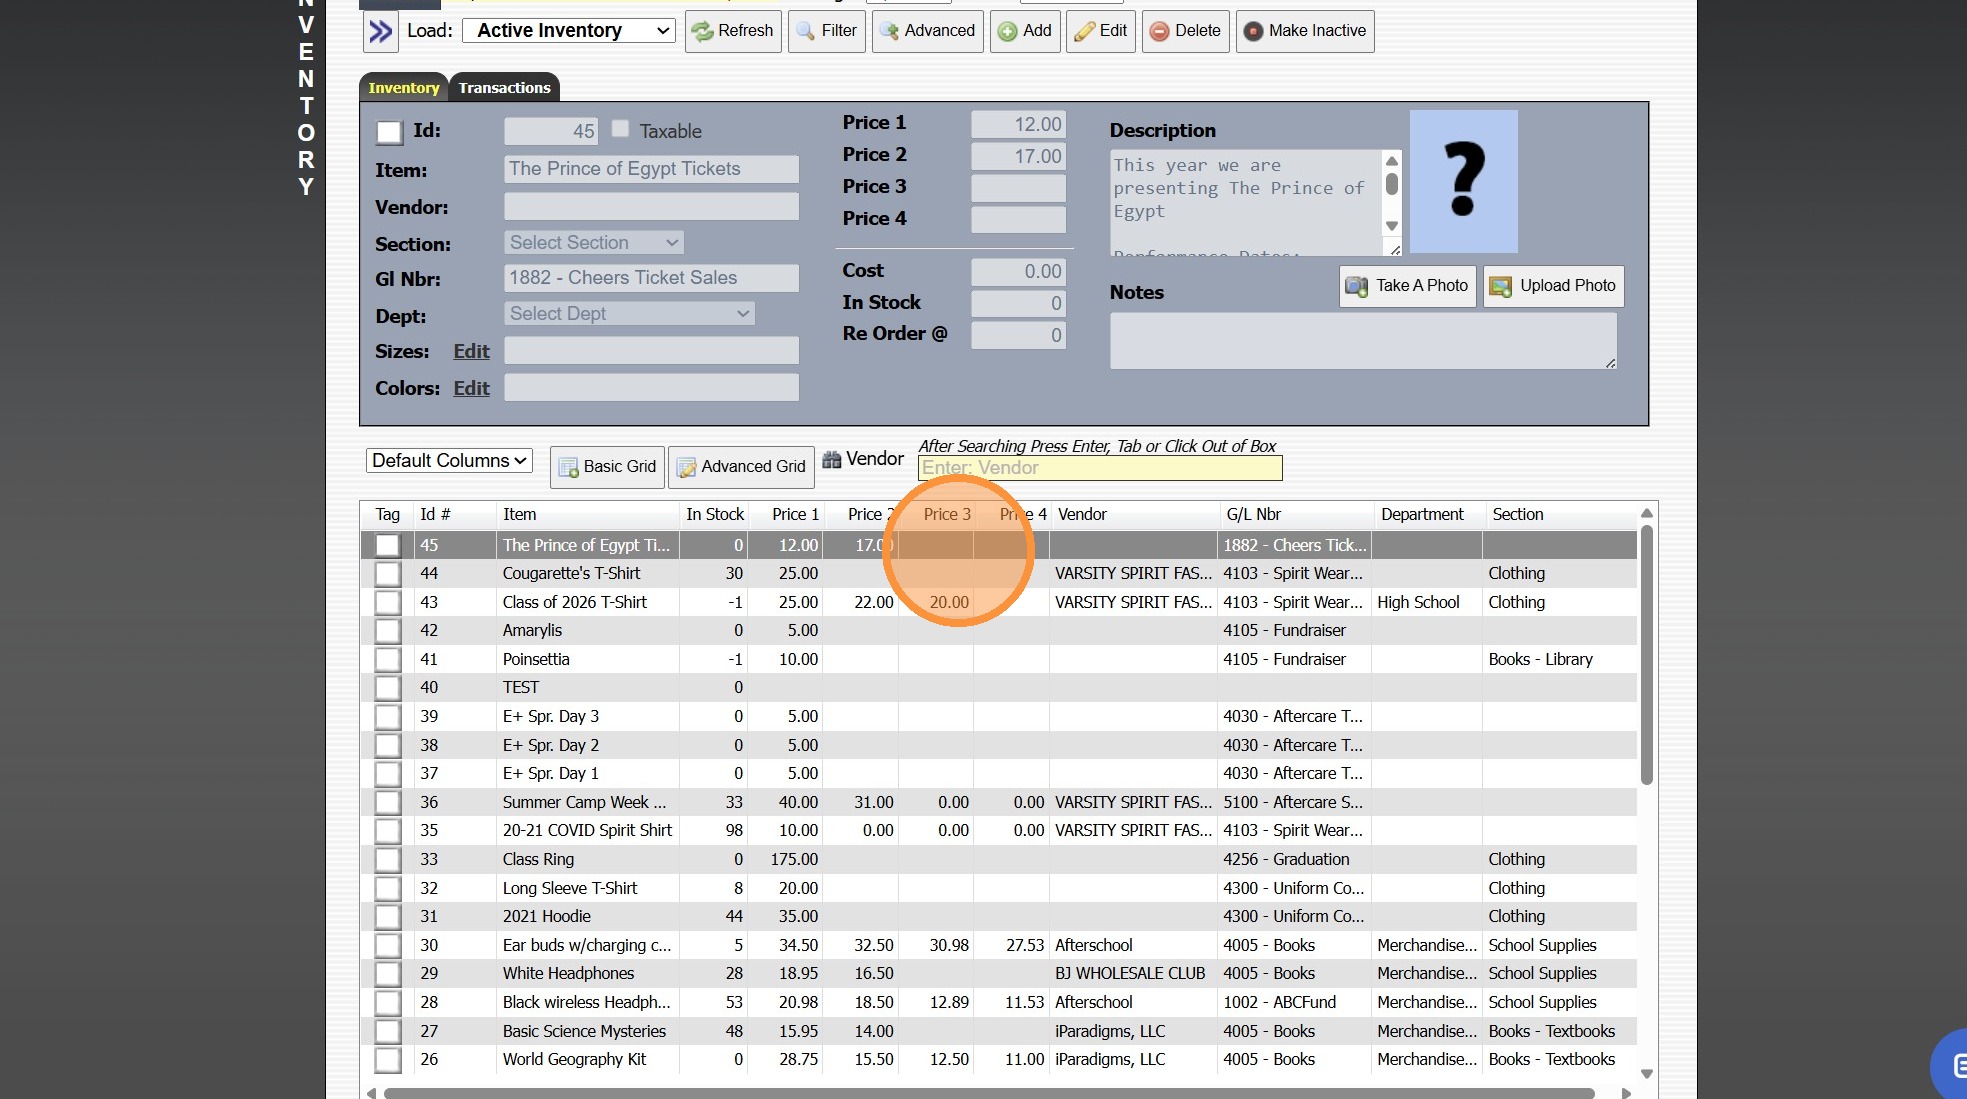Open the Active Inventory load dropdown
The width and height of the screenshot is (1967, 1099).
click(x=568, y=31)
